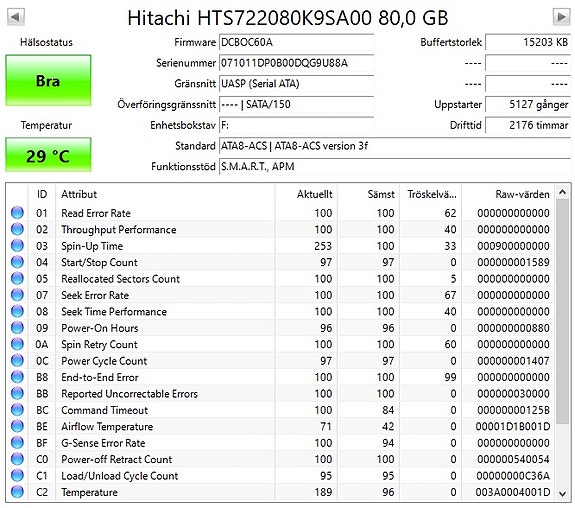Screen dimensions: 575x508
Task: Click status icon for Spin Retry Count
Action: 17,344
